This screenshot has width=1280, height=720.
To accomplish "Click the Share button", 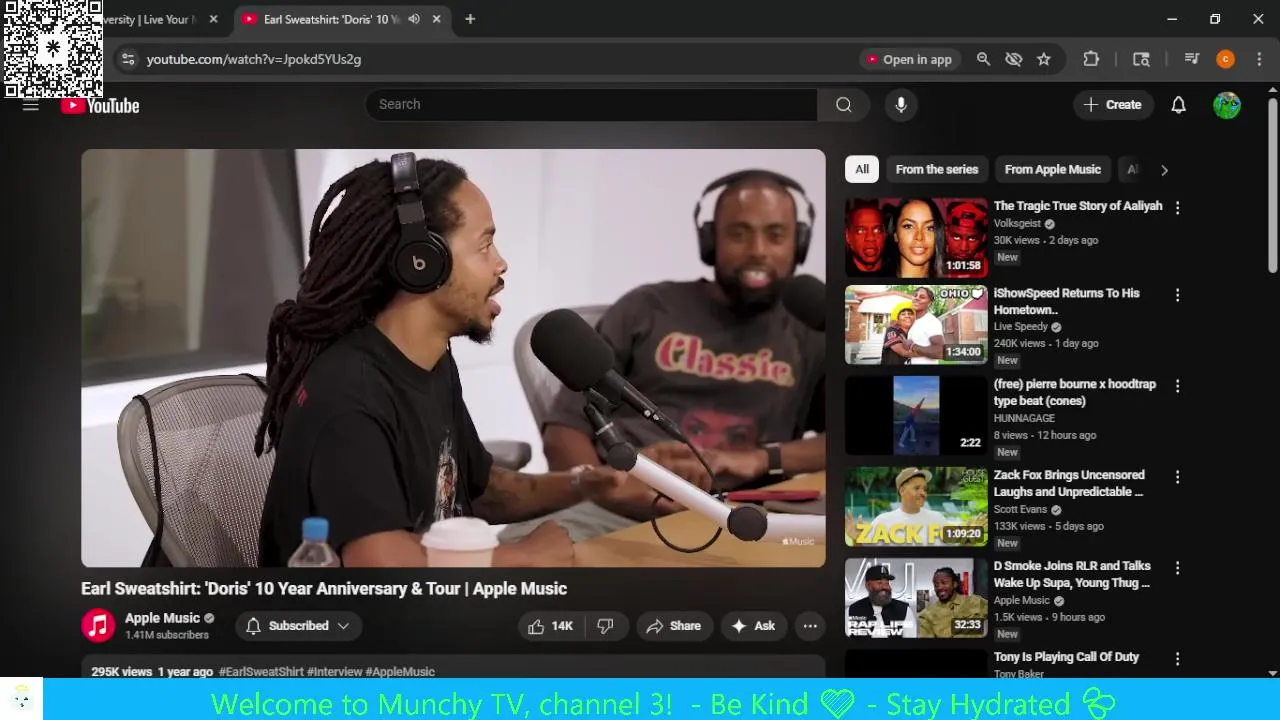I will [x=674, y=626].
